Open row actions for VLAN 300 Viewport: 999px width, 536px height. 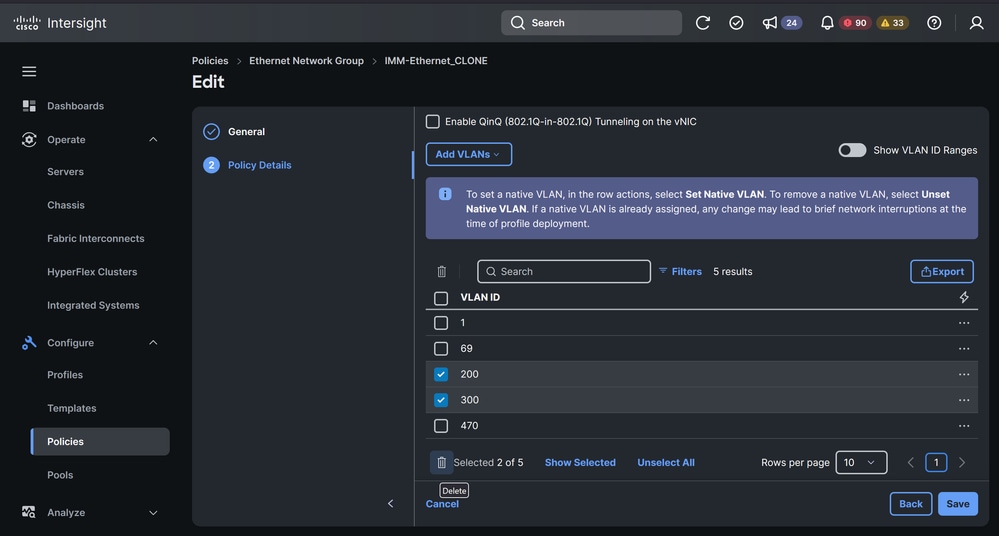coord(964,400)
